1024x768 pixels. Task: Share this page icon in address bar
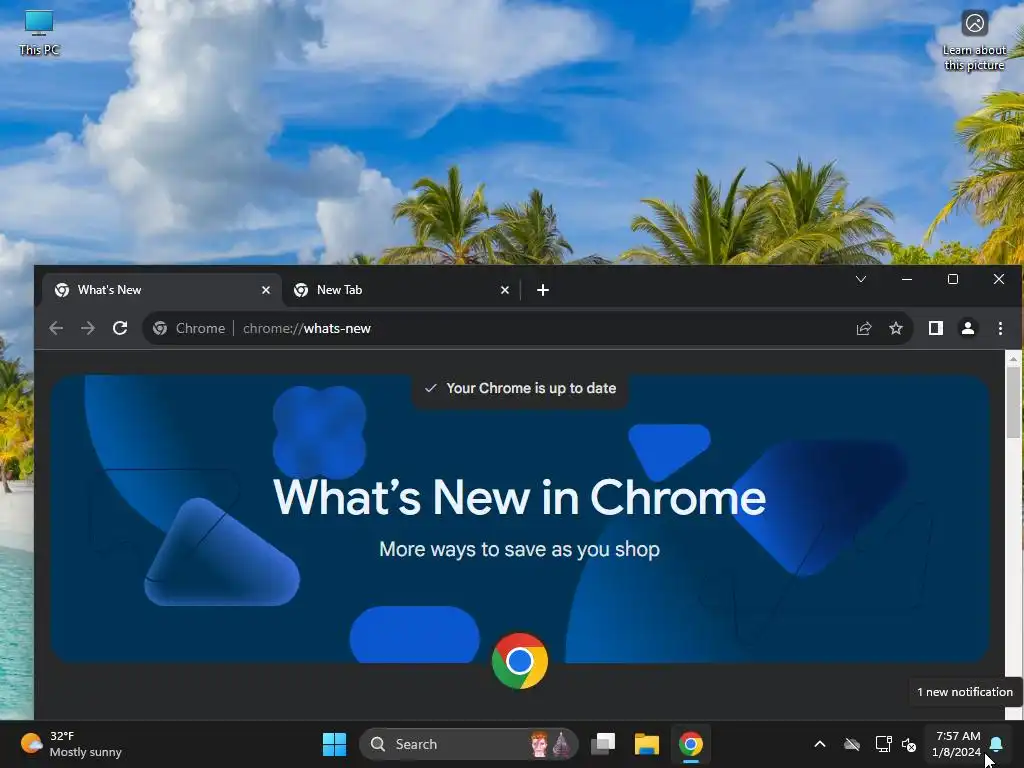864,328
